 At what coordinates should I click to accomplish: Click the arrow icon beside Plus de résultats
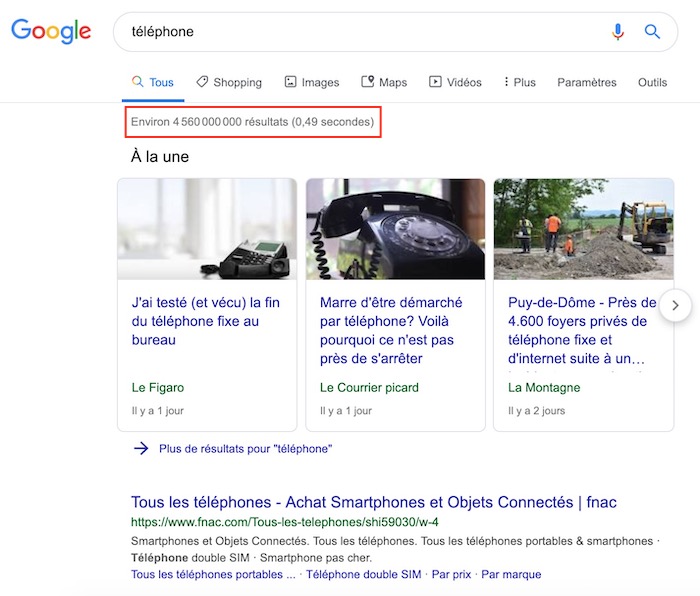141,449
